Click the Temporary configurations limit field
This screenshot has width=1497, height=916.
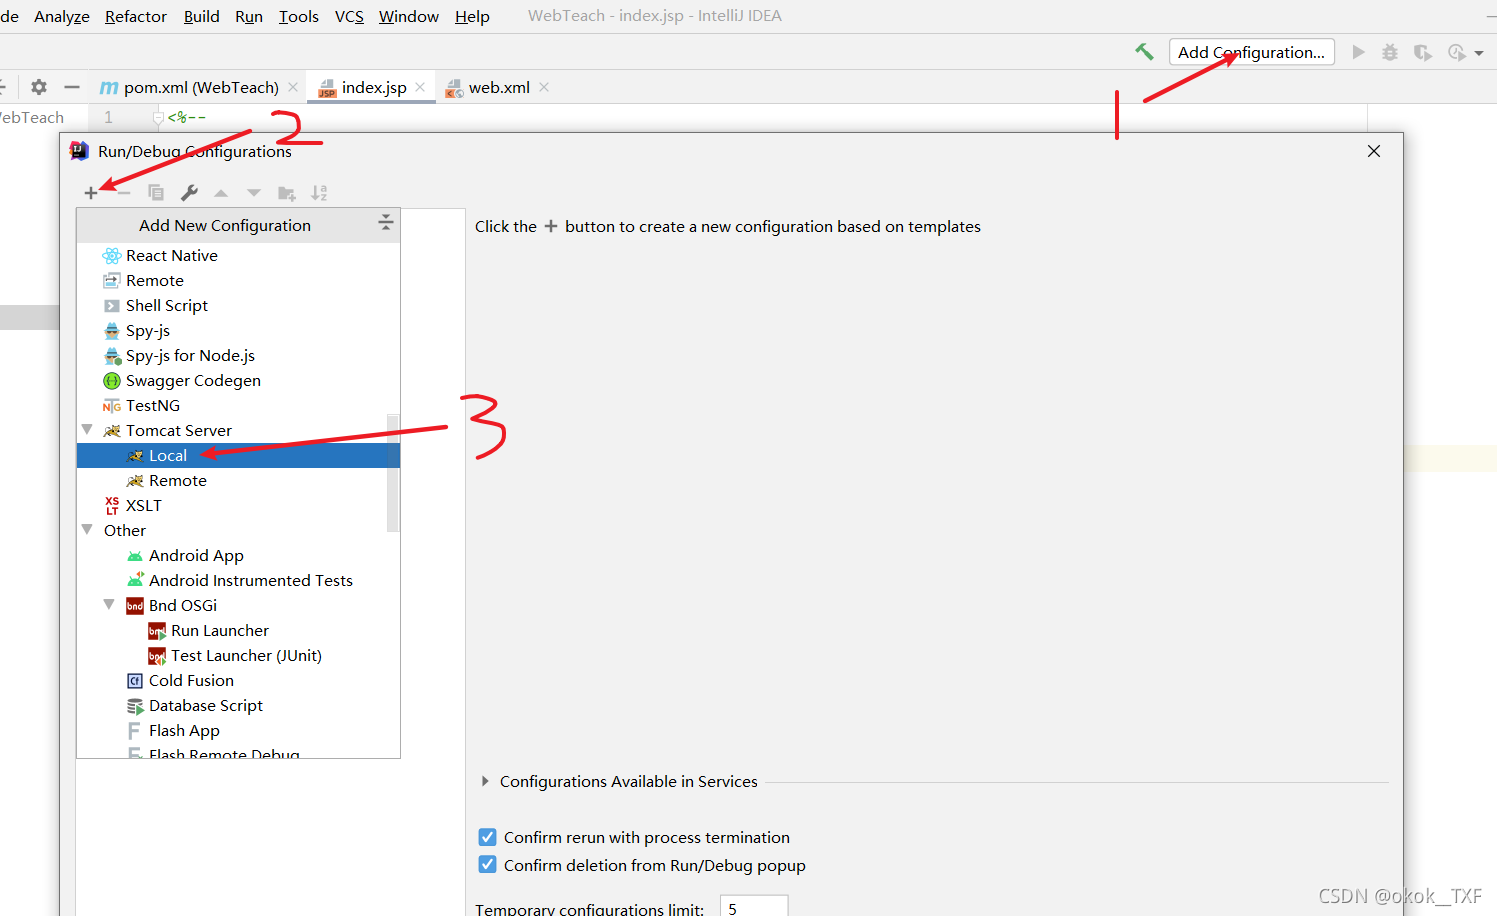(x=754, y=906)
